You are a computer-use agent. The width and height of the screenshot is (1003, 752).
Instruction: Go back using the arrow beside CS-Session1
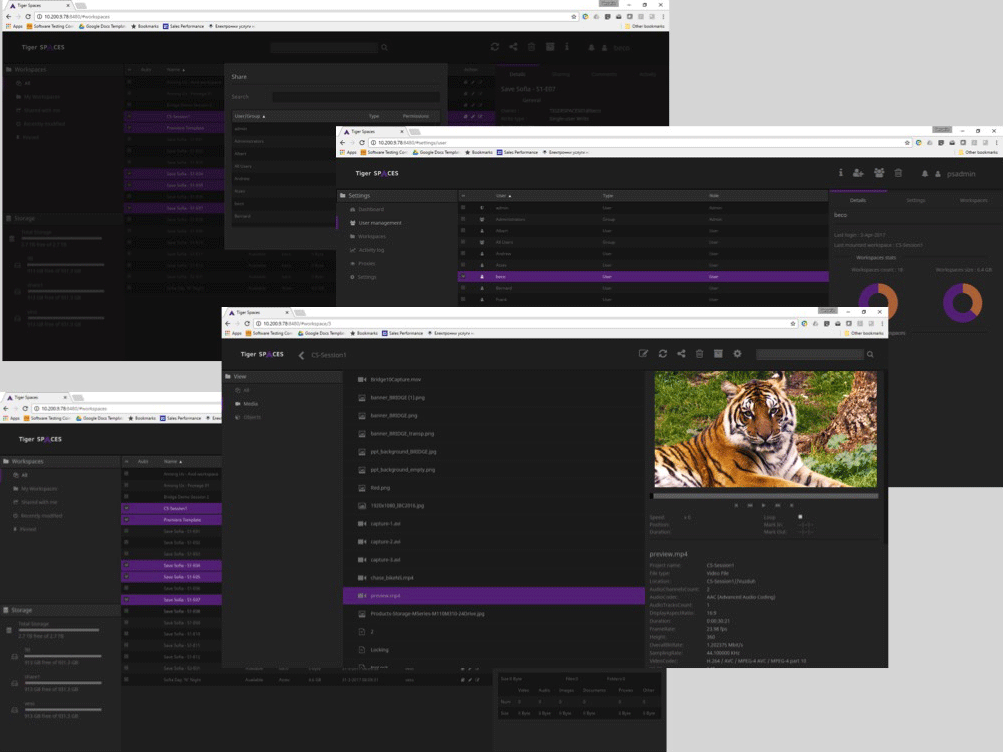click(x=301, y=355)
